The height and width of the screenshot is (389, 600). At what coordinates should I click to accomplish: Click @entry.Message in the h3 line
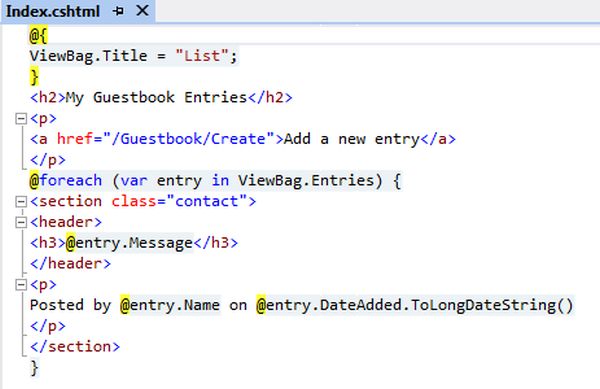click(x=130, y=243)
